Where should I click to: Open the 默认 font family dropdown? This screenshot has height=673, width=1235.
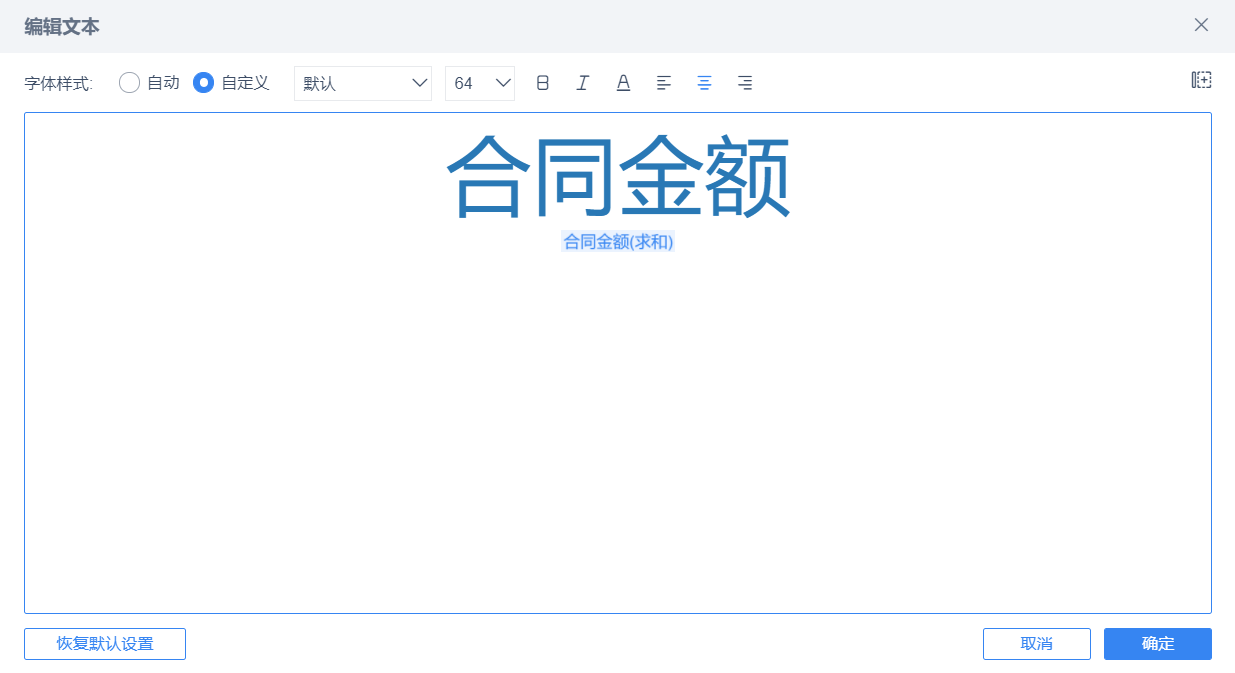pyautogui.click(x=362, y=83)
